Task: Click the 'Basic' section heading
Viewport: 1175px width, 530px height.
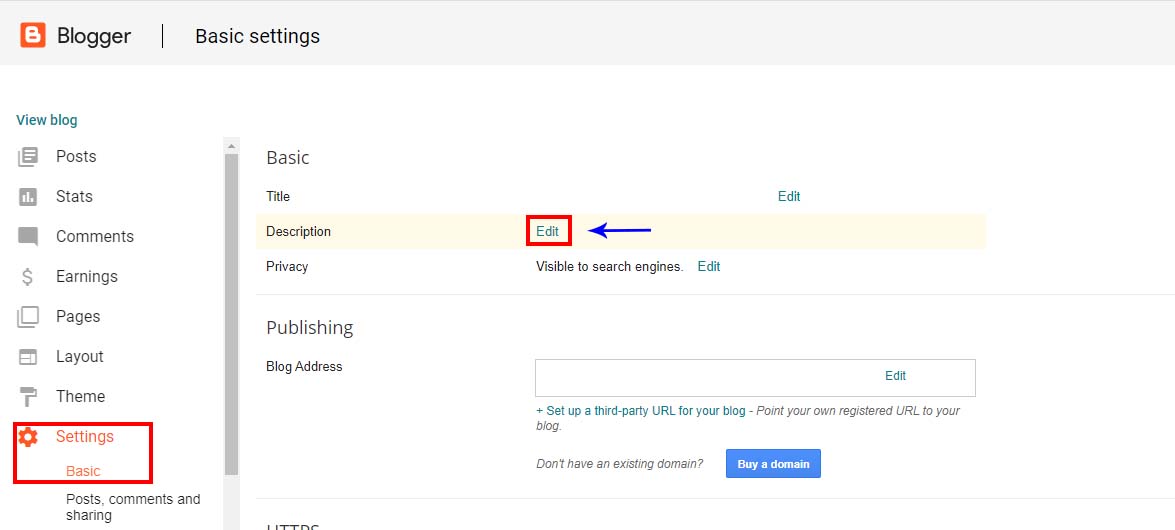Action: (x=288, y=157)
